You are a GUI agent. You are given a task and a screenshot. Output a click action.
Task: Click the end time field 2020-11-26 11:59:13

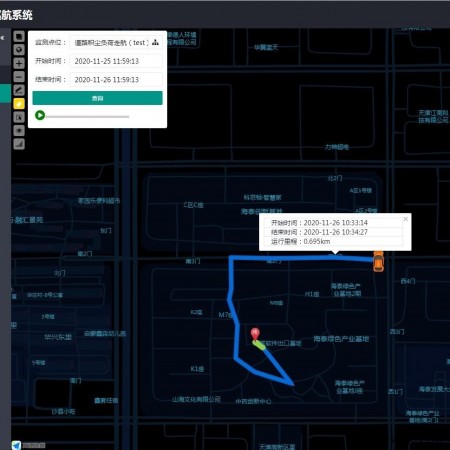116,80
